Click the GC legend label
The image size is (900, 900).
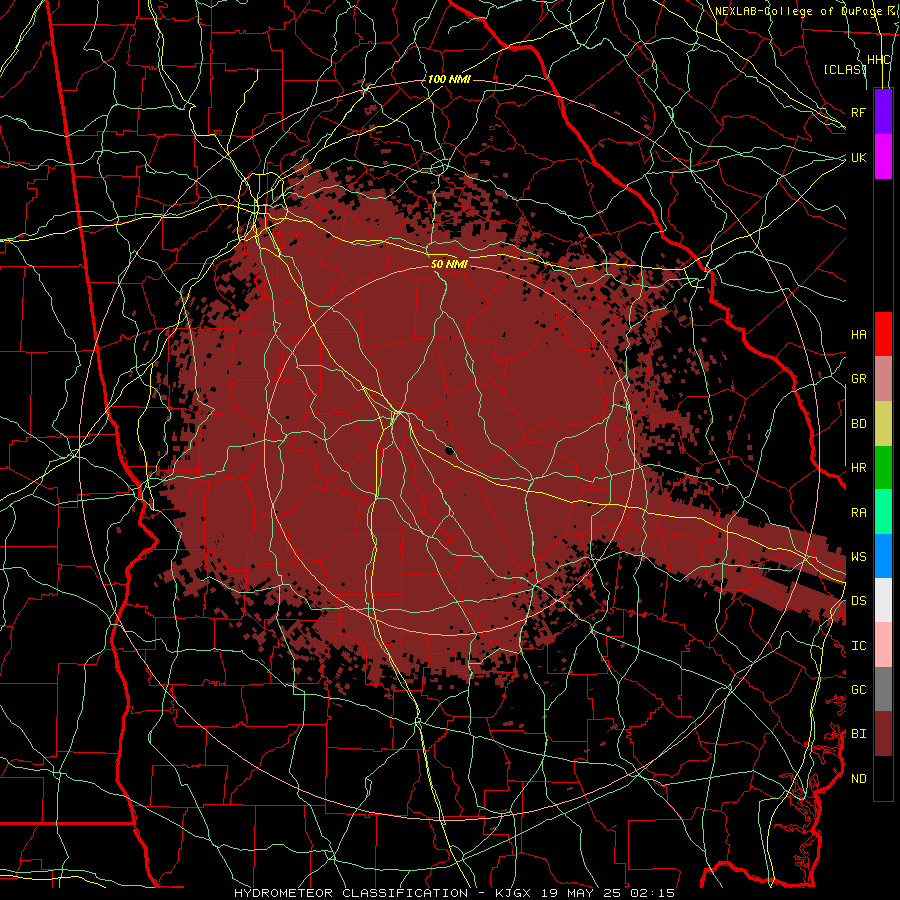click(x=858, y=690)
